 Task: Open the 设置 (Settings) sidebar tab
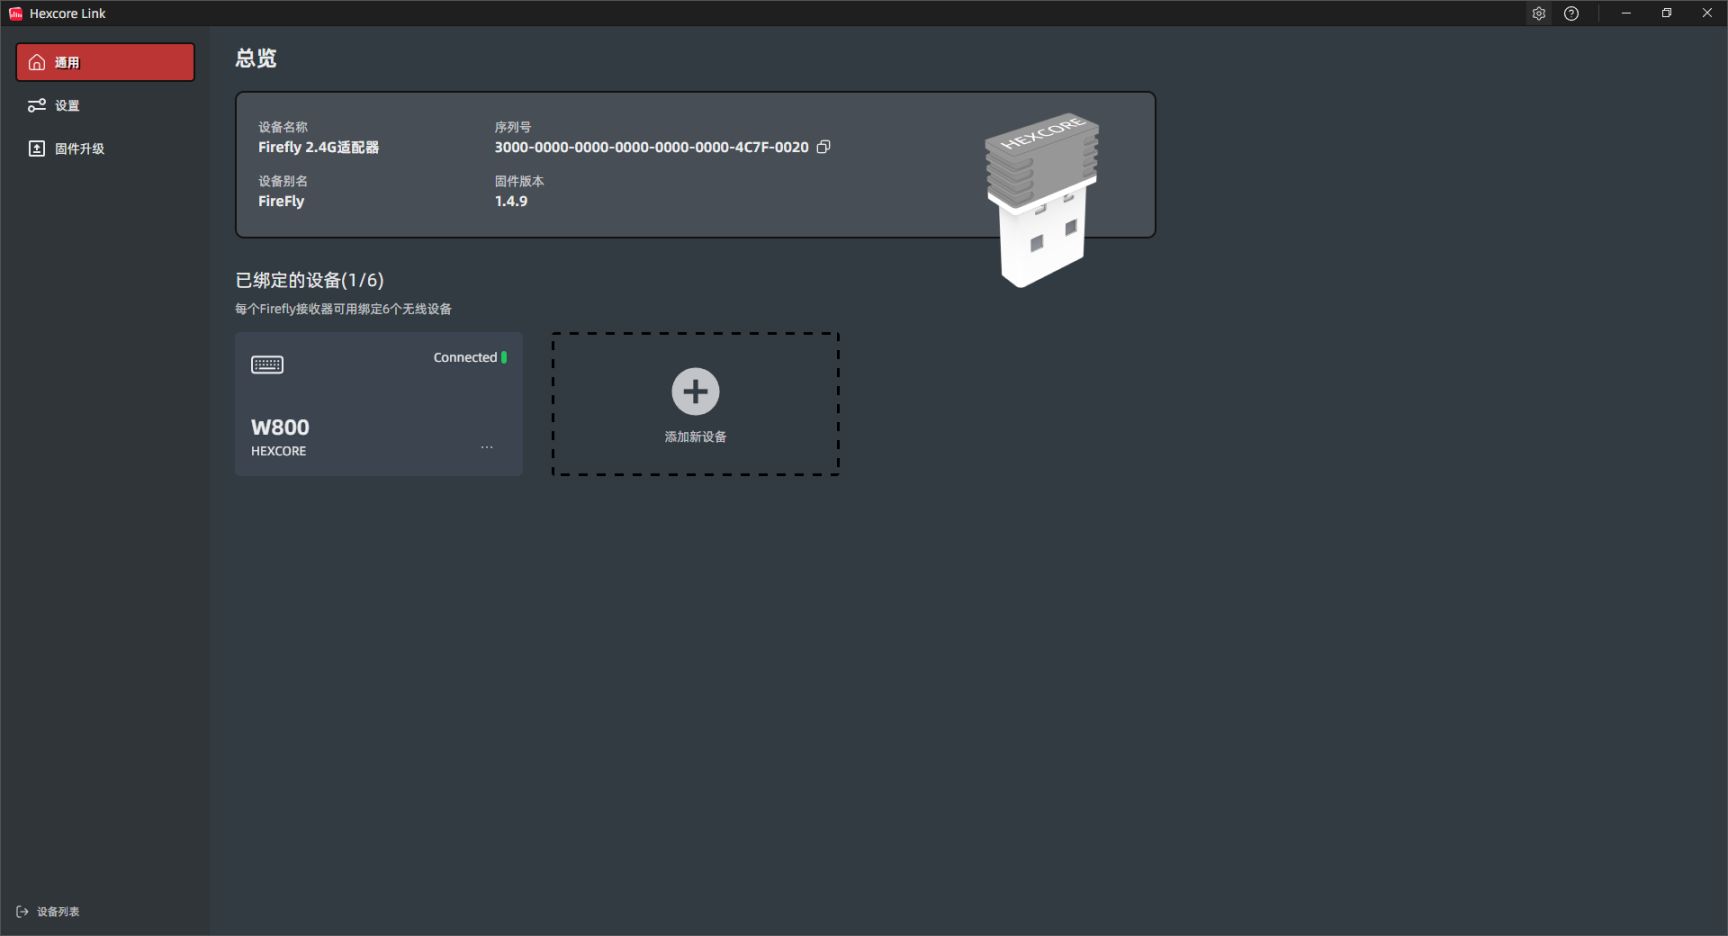(105, 105)
